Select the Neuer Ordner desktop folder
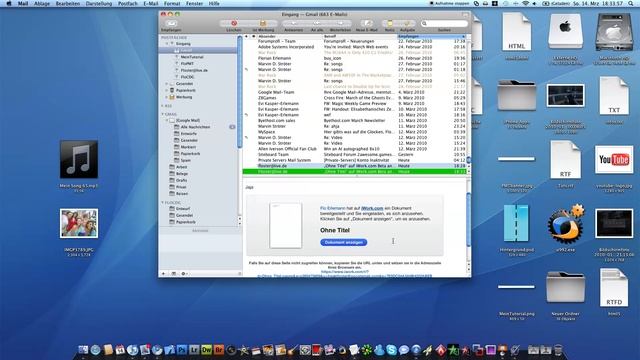This screenshot has height=360, width=640. click(565, 287)
